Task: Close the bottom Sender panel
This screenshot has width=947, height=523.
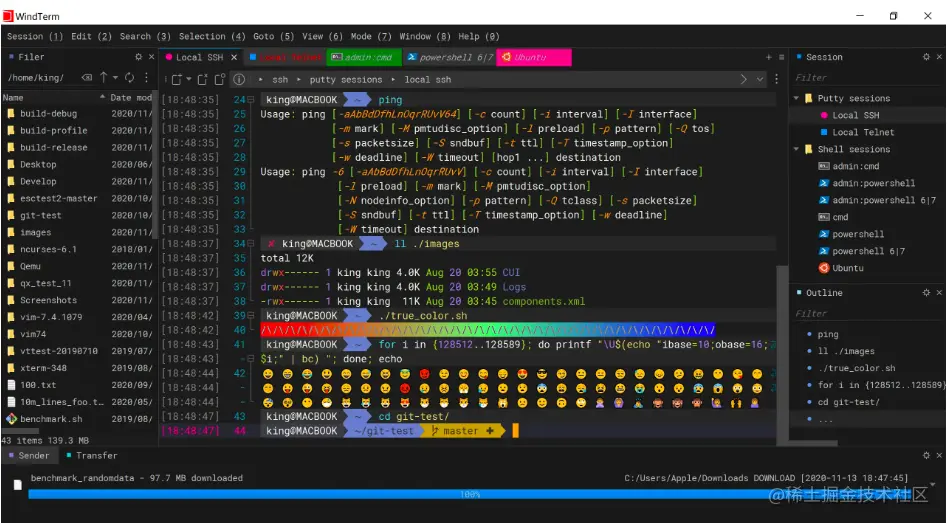Action: pyautogui.click(x=939, y=455)
